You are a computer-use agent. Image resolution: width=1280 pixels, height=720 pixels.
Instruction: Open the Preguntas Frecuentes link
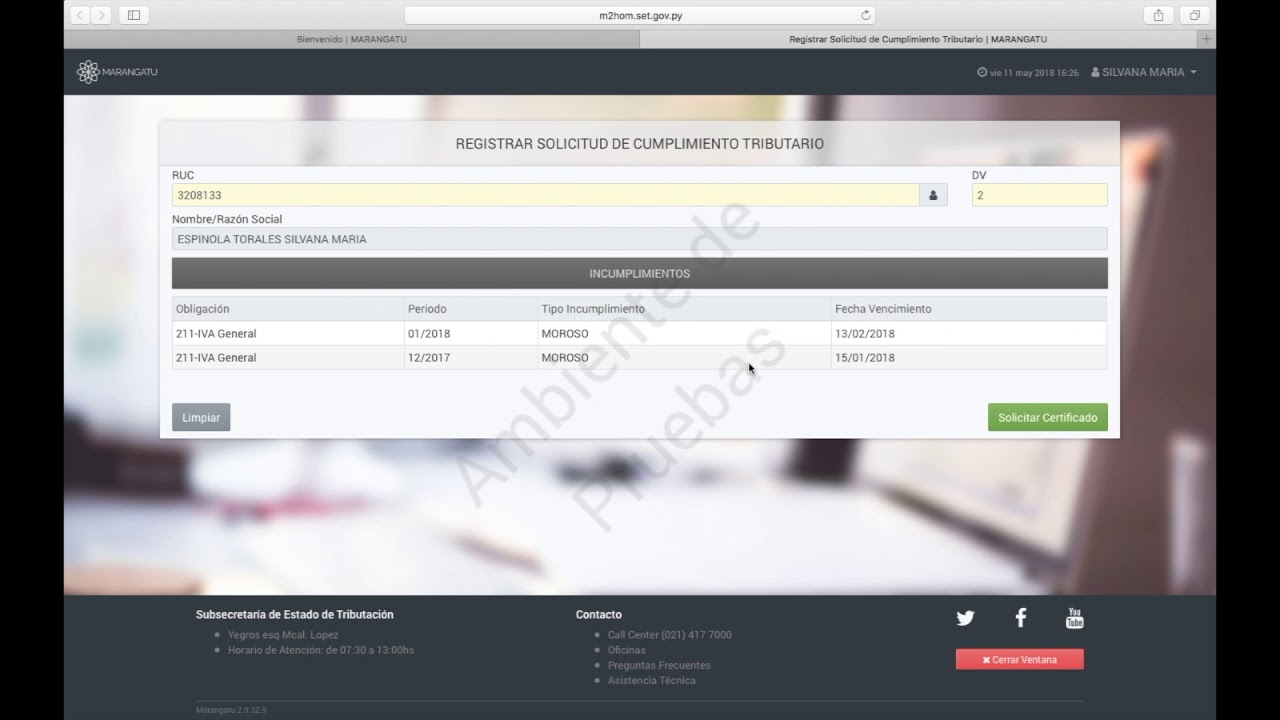(x=658, y=665)
